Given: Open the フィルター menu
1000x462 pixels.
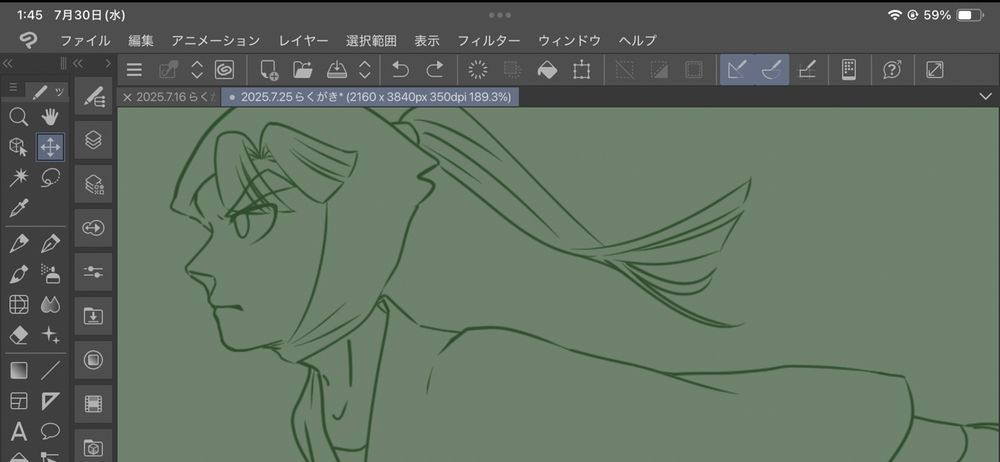Looking at the screenshot, I should (489, 41).
